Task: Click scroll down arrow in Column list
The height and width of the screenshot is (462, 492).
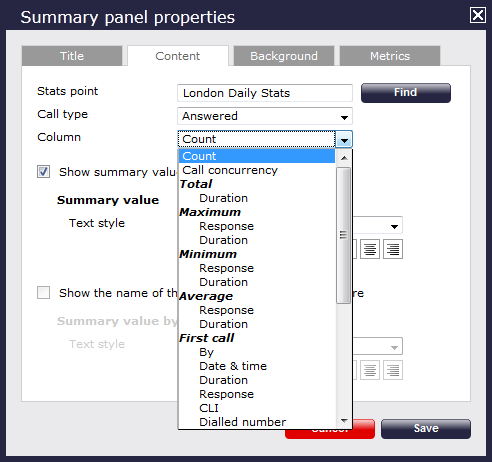Action: (x=344, y=421)
